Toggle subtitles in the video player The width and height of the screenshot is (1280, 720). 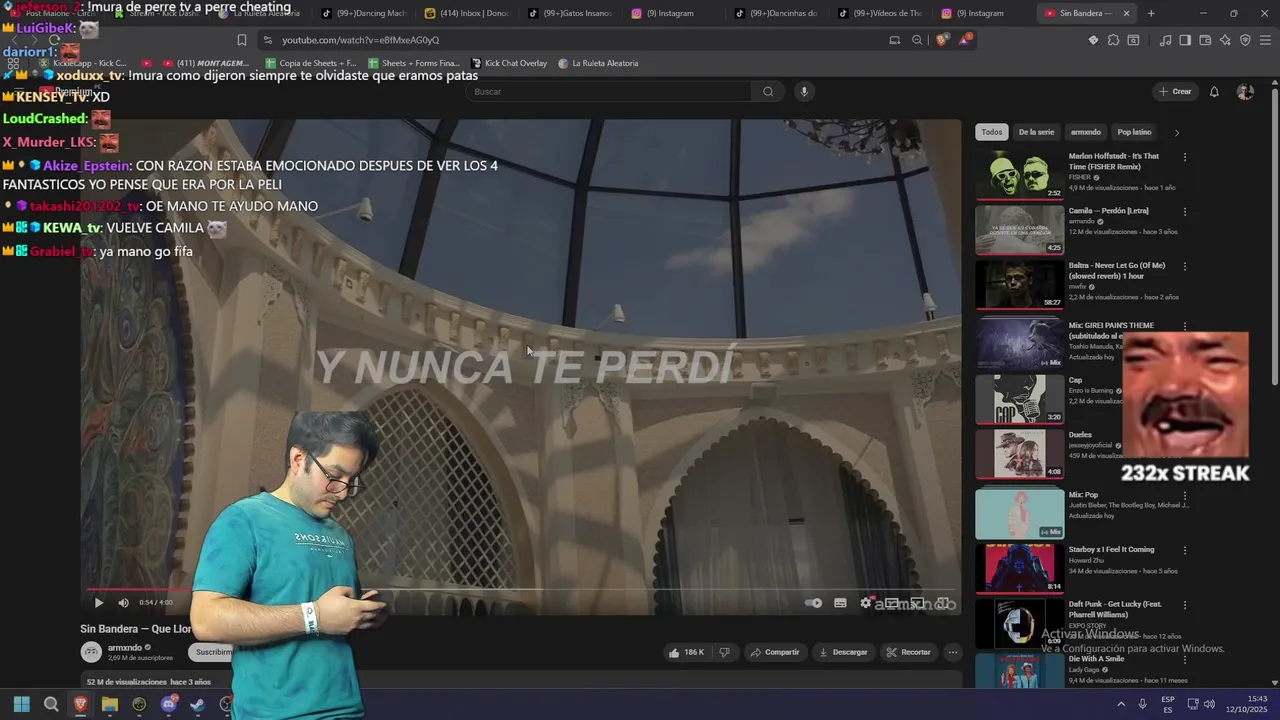tap(840, 603)
